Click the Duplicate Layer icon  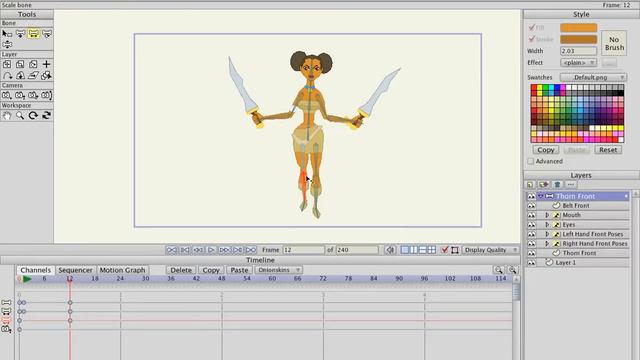click(x=544, y=185)
